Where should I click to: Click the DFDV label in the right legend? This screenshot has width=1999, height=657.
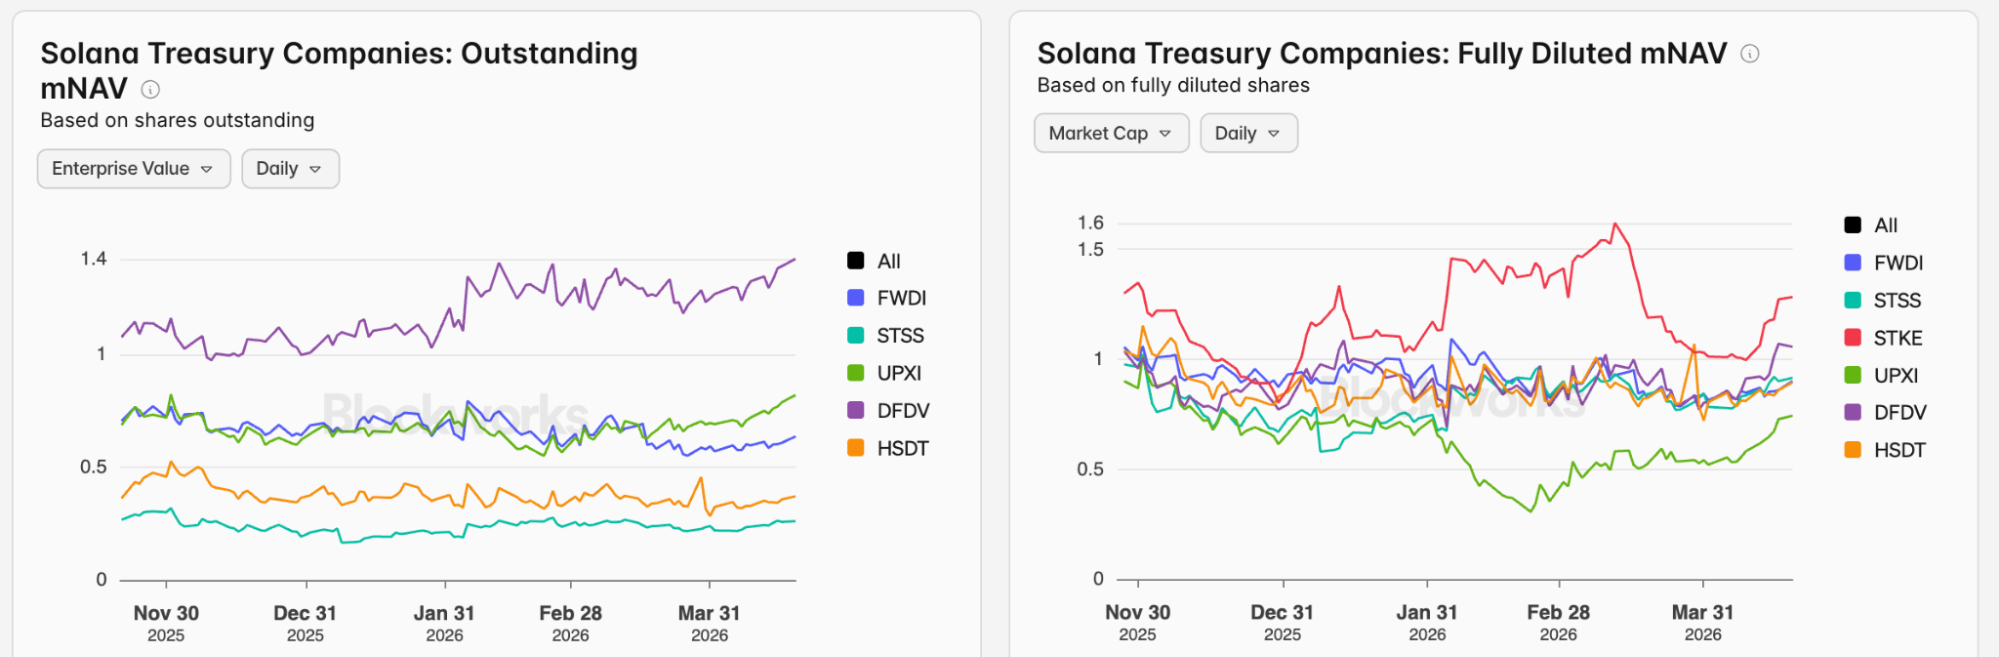coord(1900,412)
